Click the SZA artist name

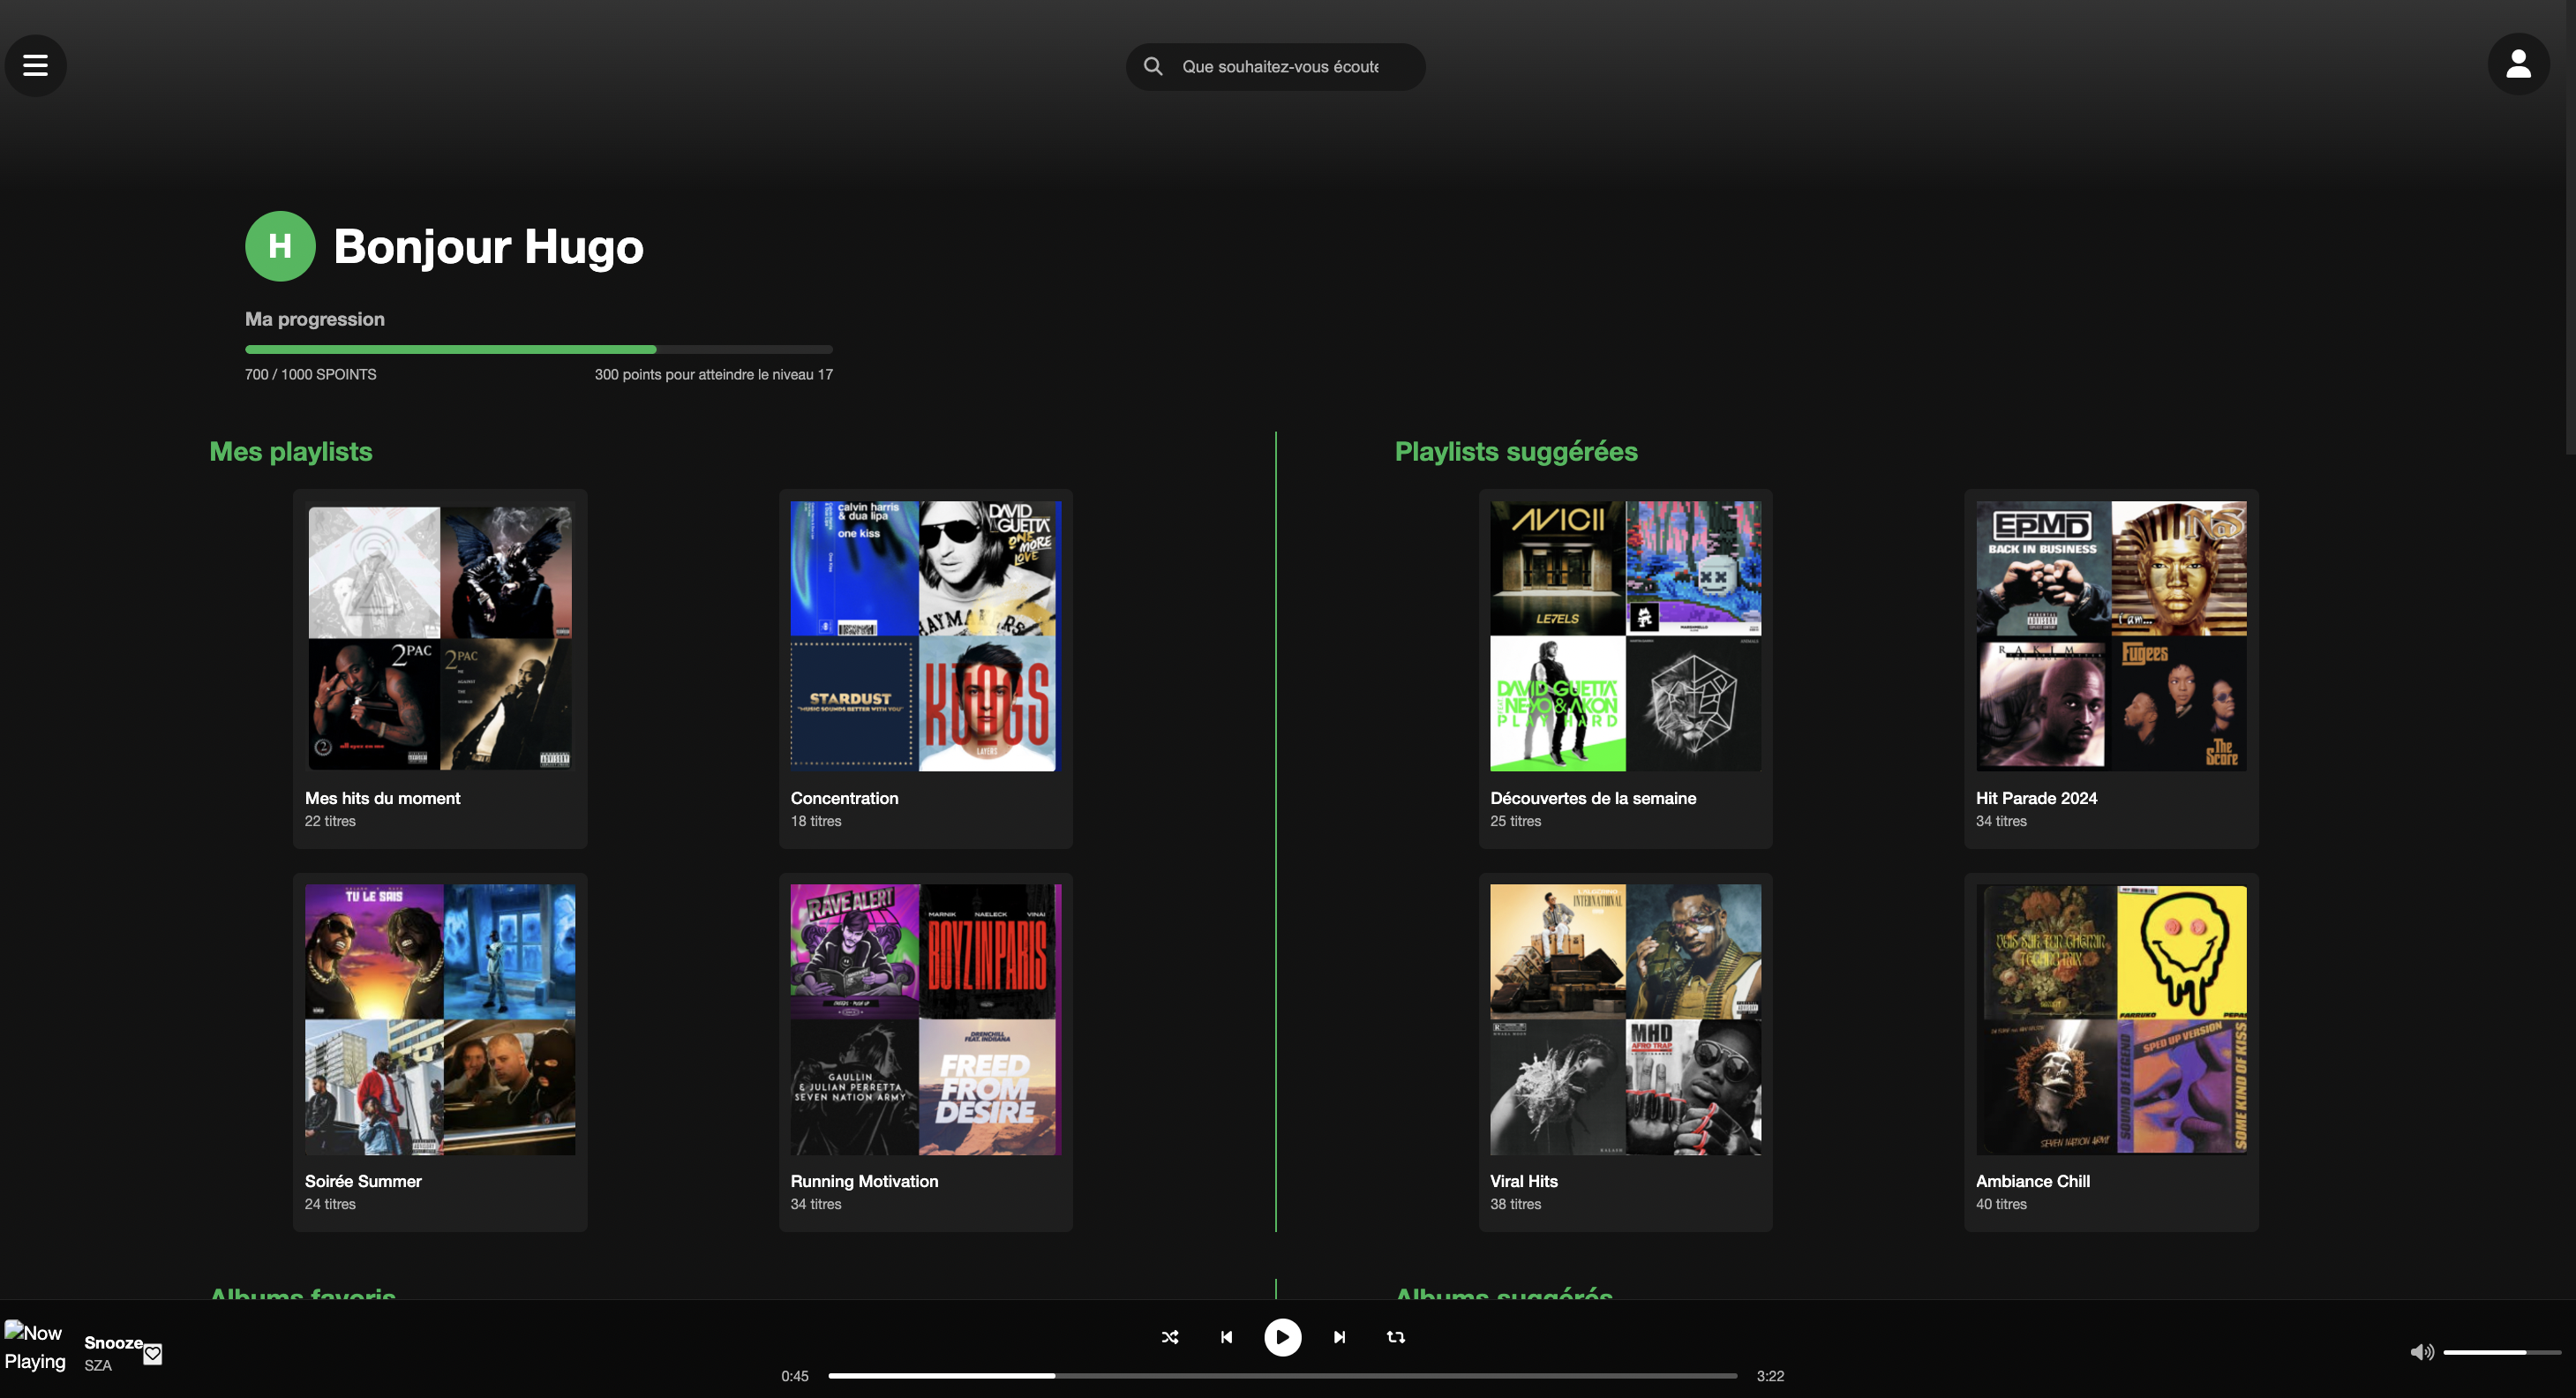[x=98, y=1365]
